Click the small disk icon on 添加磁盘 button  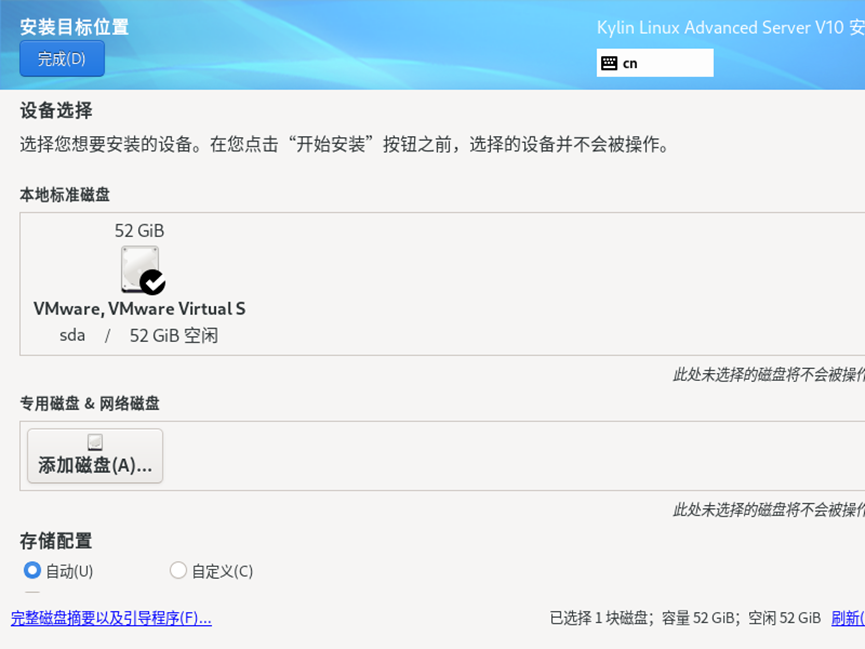95,442
